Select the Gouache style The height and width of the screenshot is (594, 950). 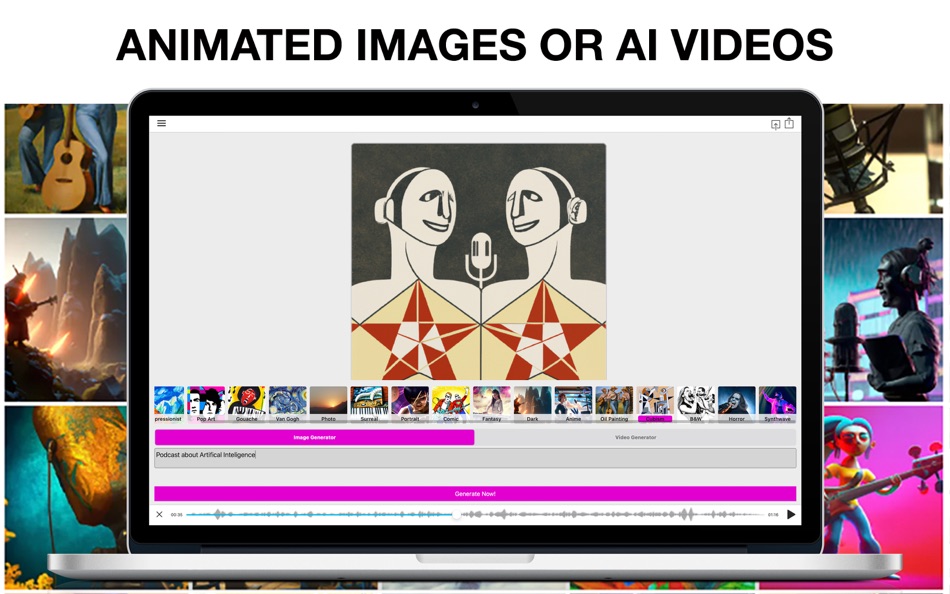tap(247, 404)
